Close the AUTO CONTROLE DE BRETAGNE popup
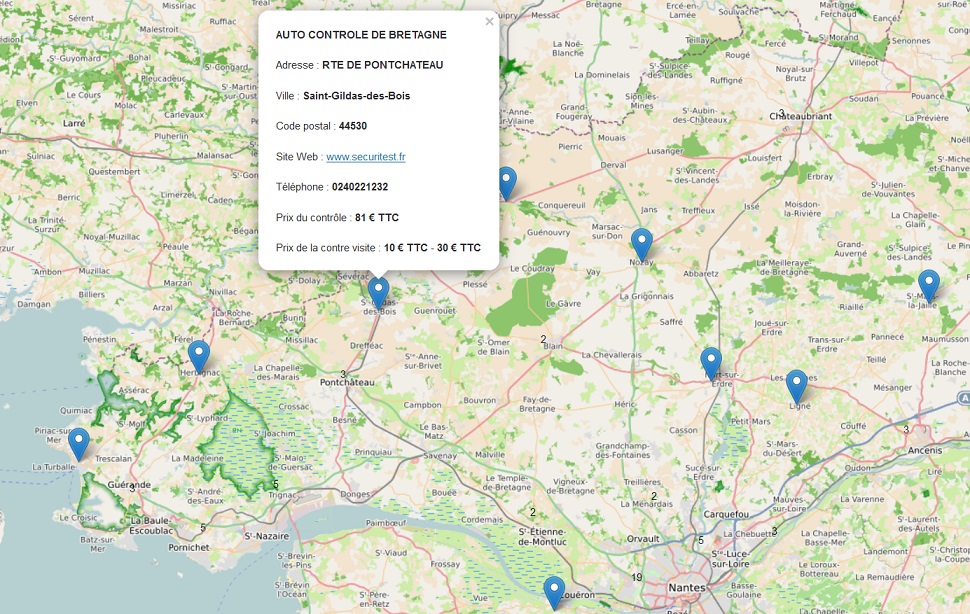The image size is (970, 614). point(489,21)
